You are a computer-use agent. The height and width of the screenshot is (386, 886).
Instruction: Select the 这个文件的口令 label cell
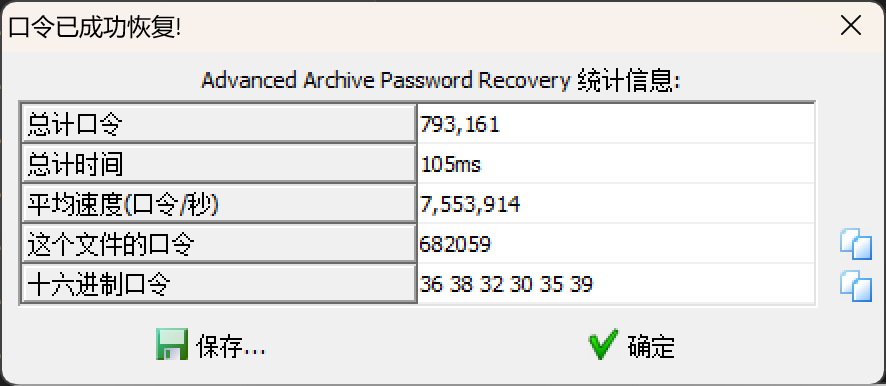[x=219, y=244]
